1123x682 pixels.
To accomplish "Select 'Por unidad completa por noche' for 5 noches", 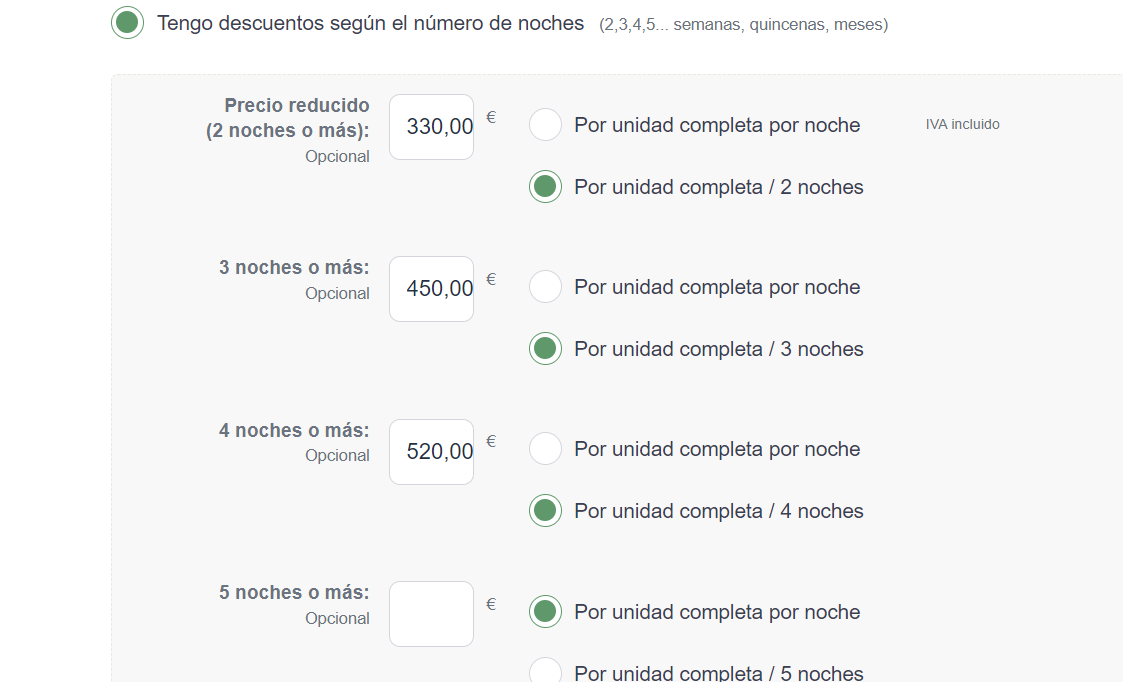I will 545,612.
